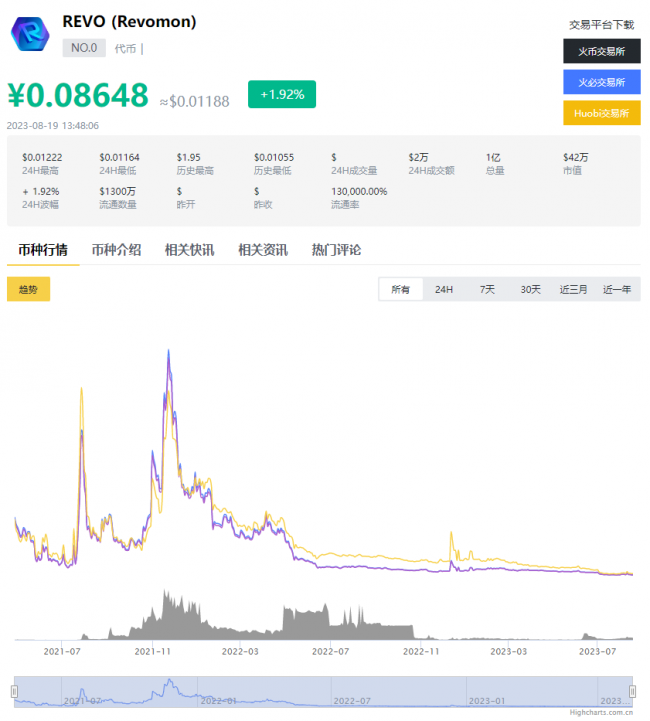Select the 24H chart range

pyautogui.click(x=443, y=289)
